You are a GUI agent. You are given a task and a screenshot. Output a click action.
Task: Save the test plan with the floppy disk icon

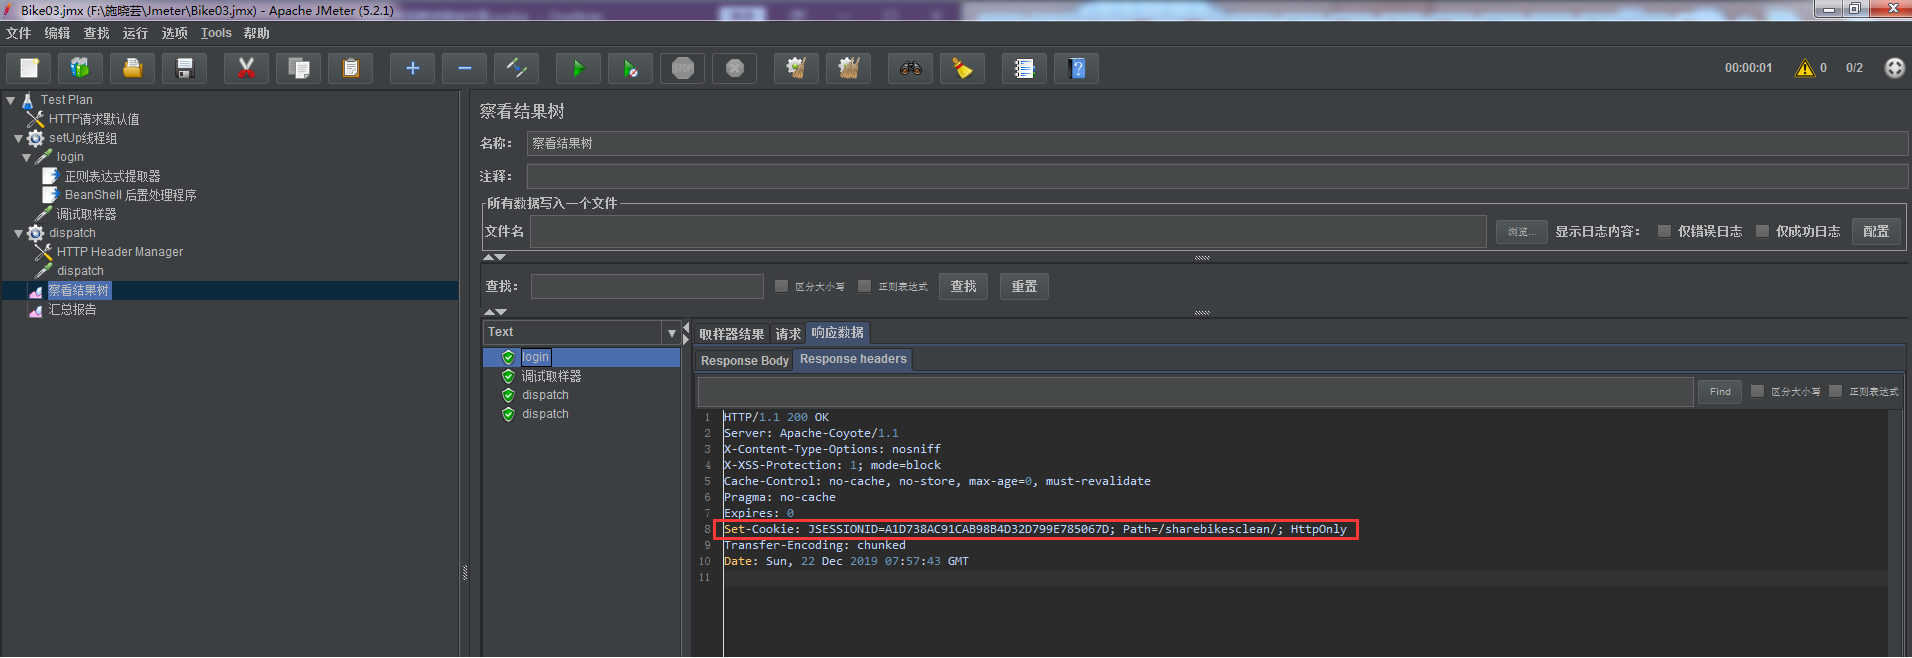[x=184, y=68]
